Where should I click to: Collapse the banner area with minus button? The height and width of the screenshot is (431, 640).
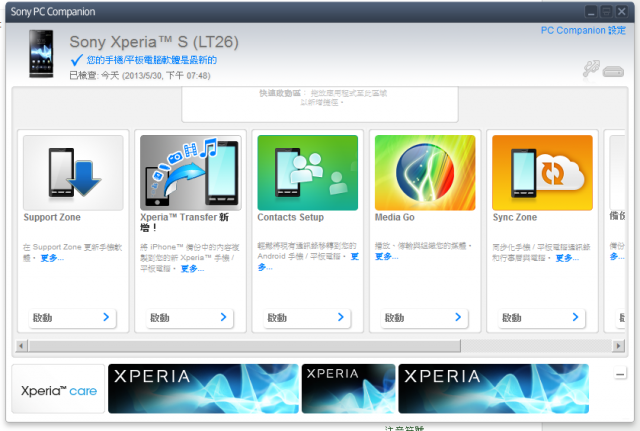click(x=620, y=374)
